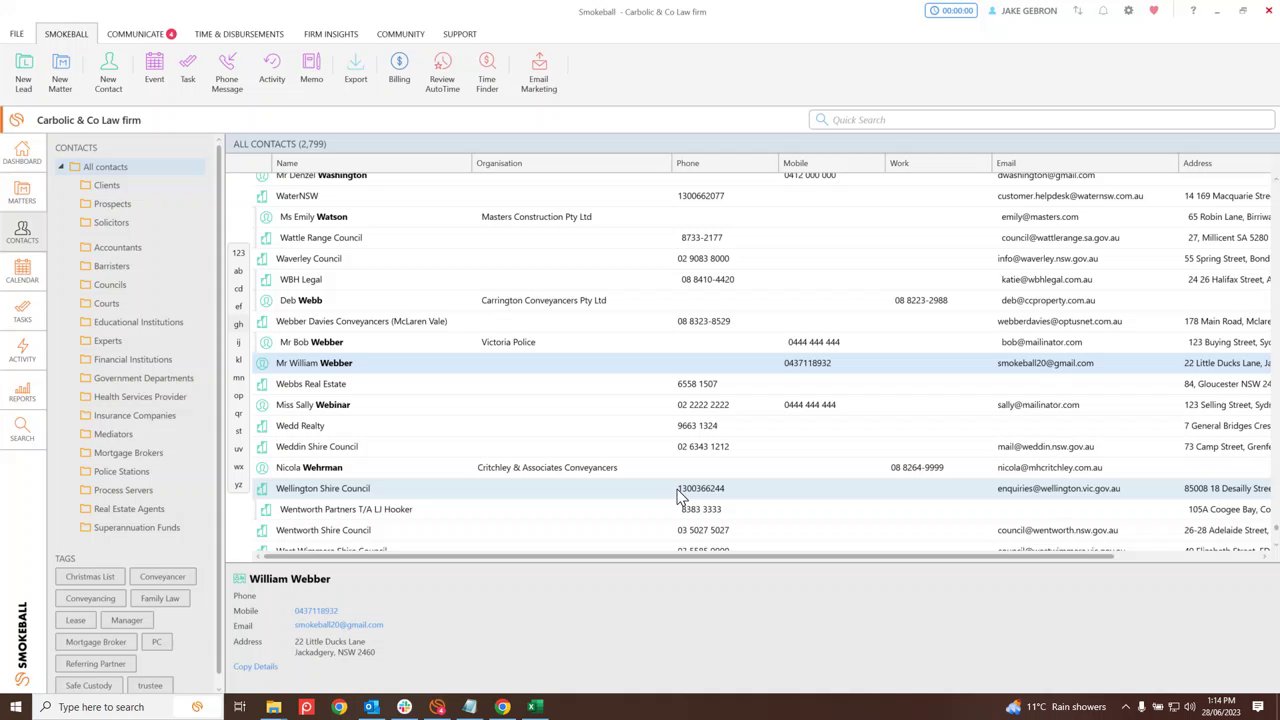1280x720 pixels.
Task: Filter by the Safe Custody tag
Action: [89, 686]
